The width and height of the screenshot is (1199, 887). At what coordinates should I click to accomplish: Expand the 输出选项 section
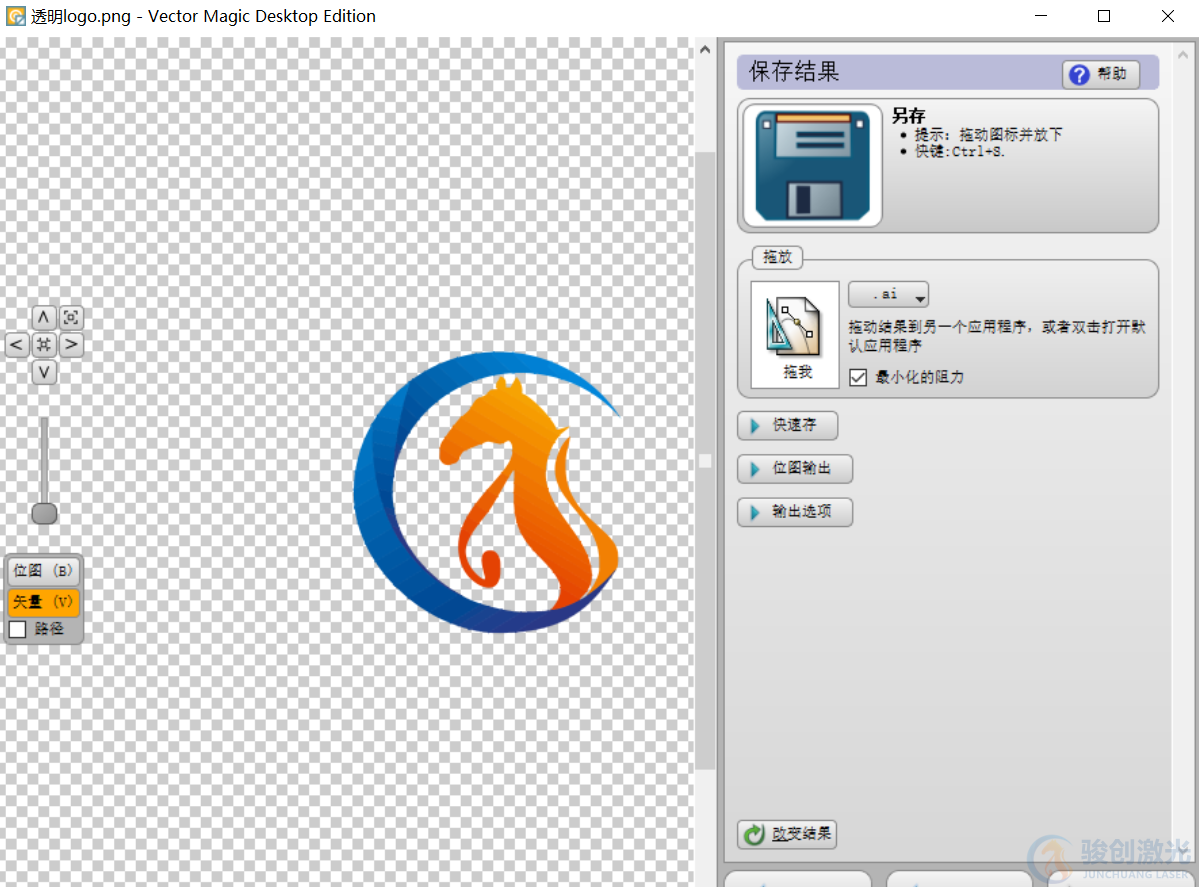tap(795, 512)
